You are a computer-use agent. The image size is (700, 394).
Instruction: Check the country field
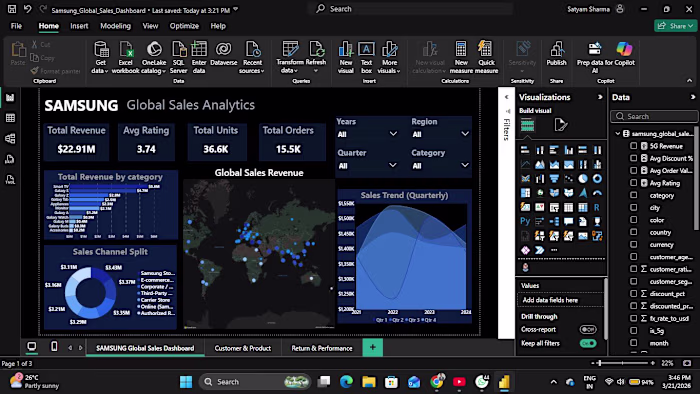633,232
